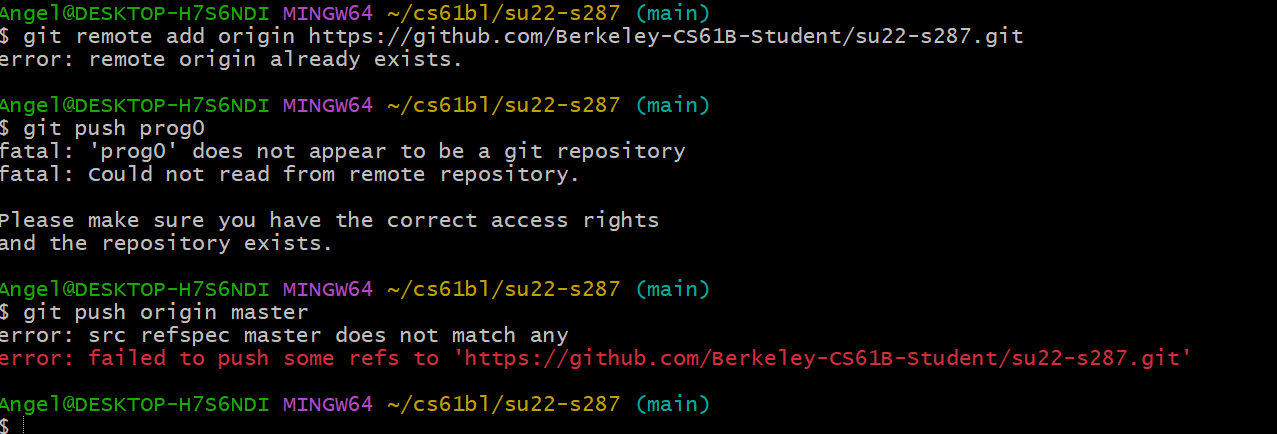Select the "error: remote origin already exists." line
The width and height of the screenshot is (1277, 434).
point(231,59)
